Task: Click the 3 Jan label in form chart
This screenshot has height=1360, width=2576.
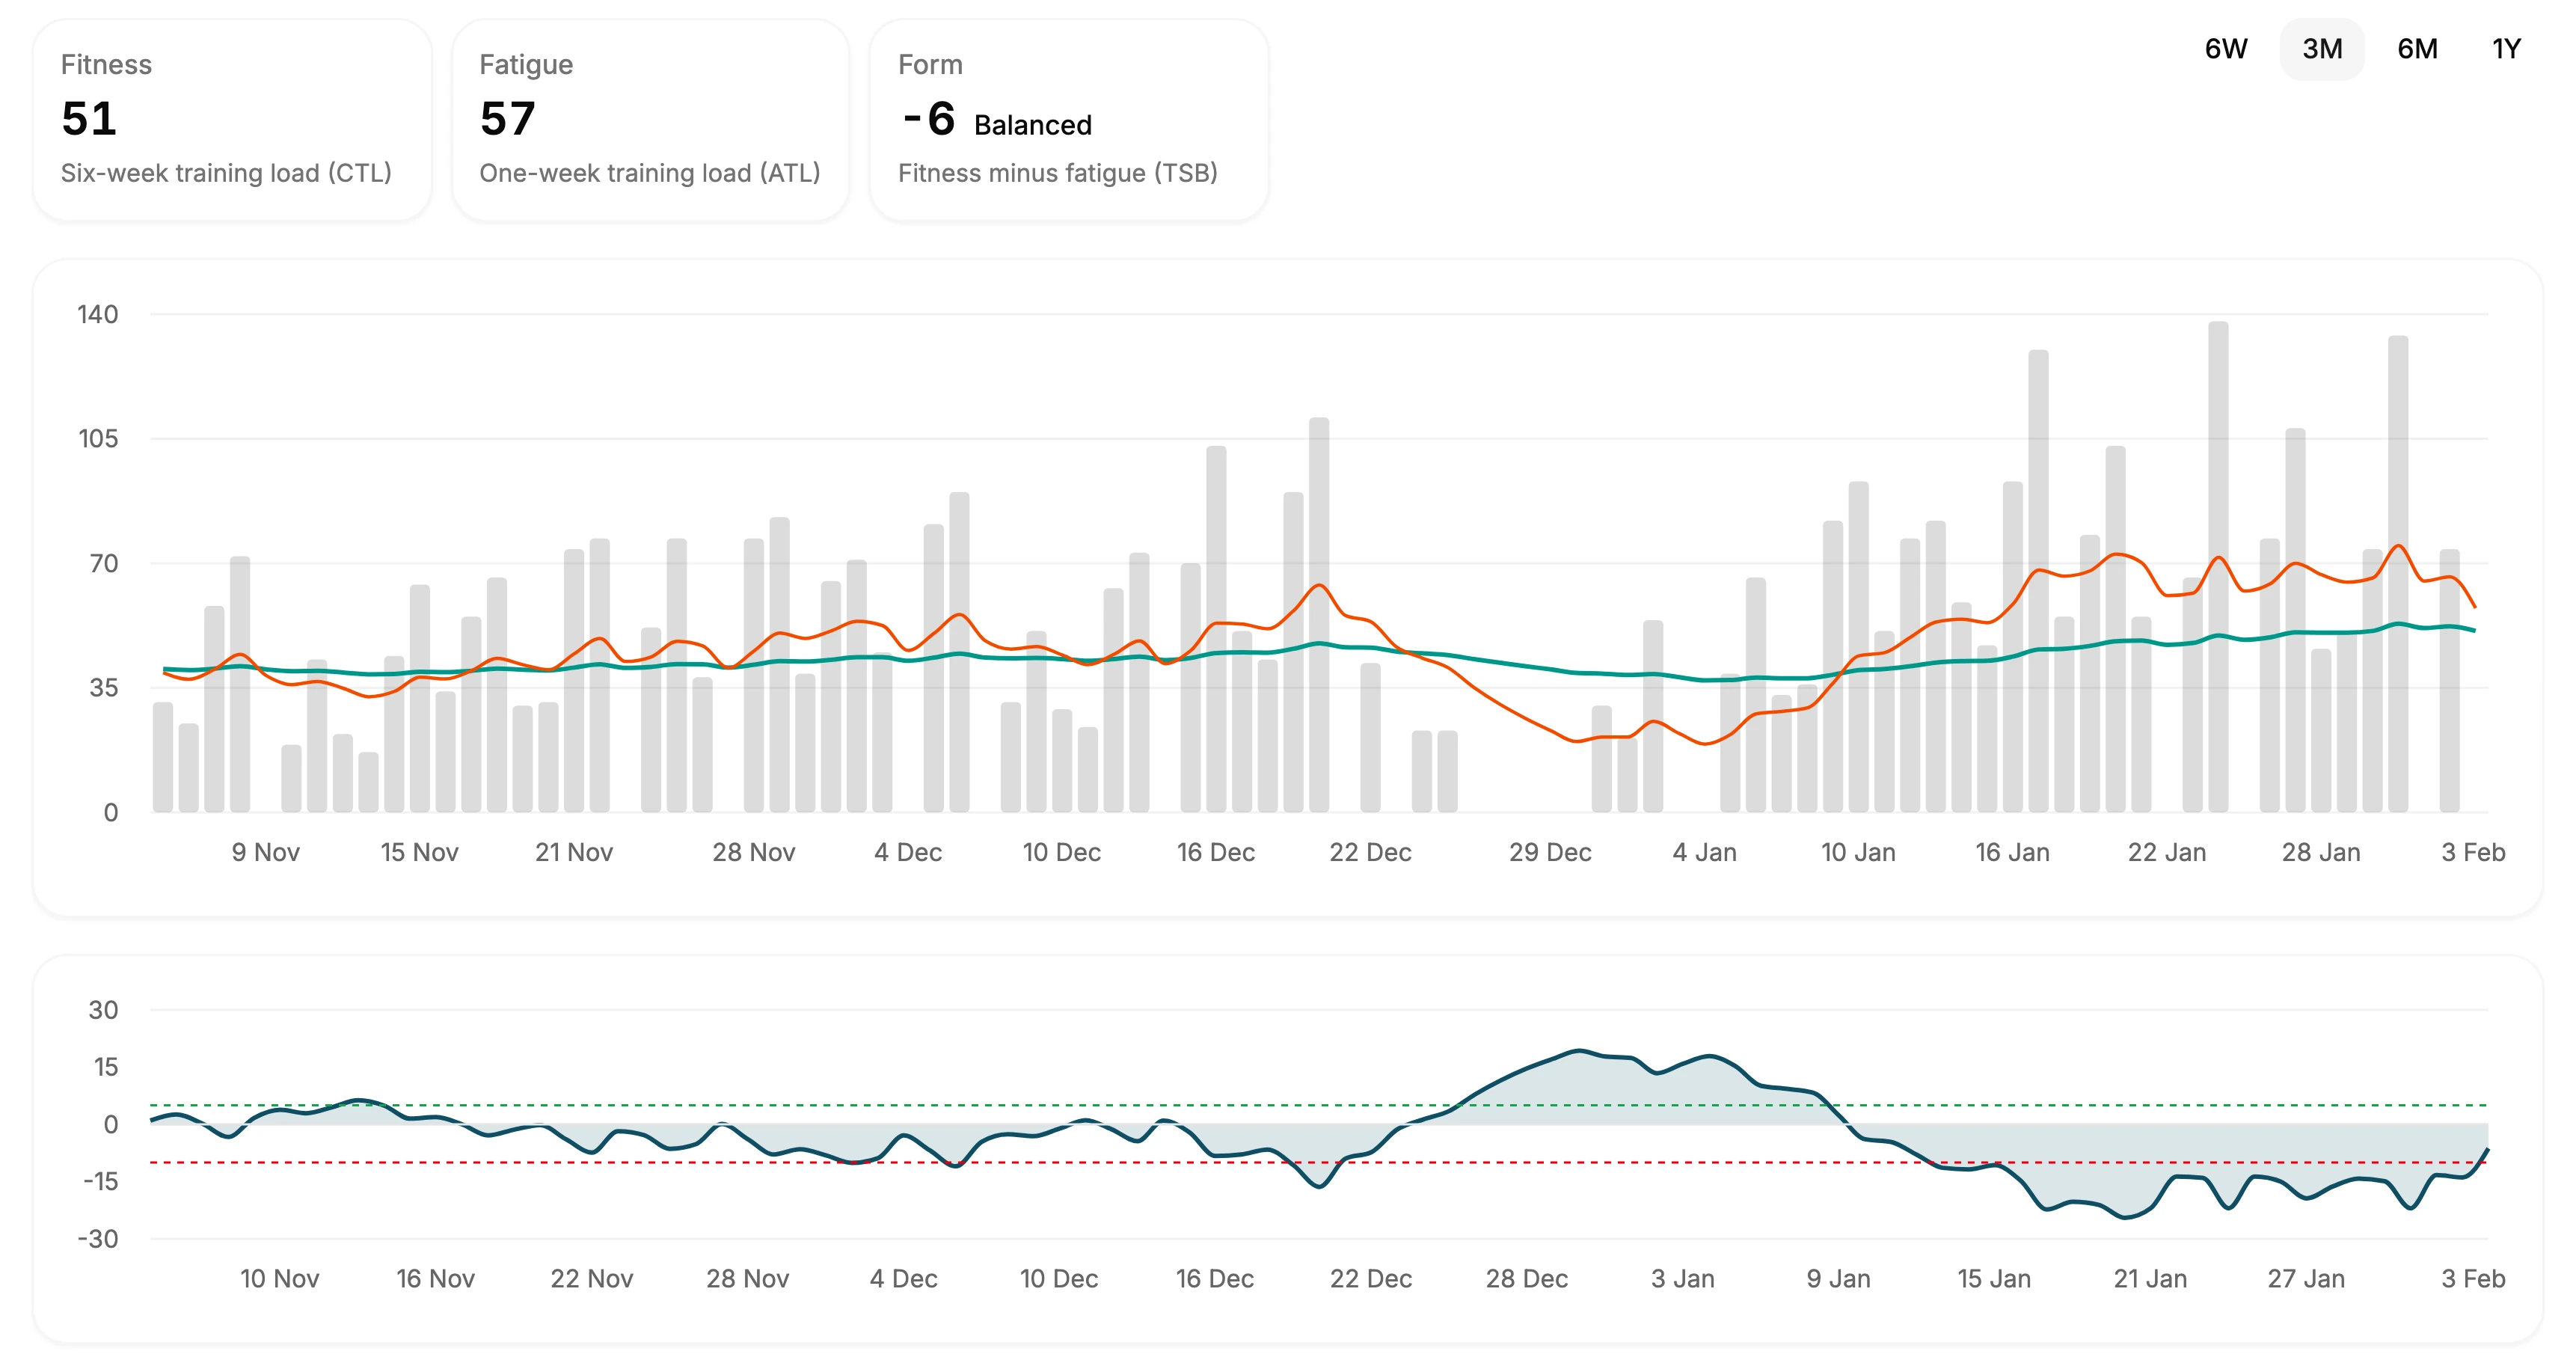Action: (x=1682, y=1278)
